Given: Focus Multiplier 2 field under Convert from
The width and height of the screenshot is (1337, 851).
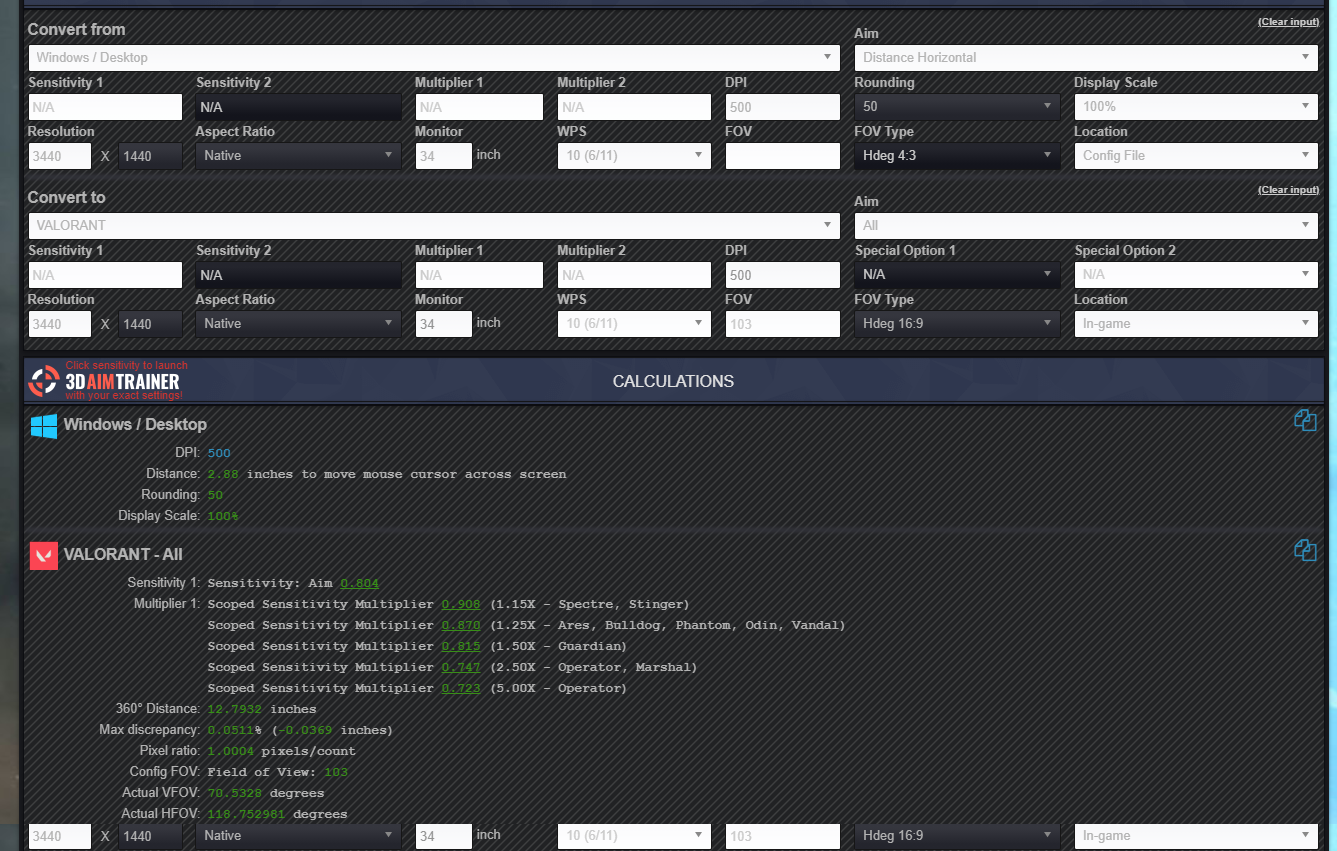Looking at the screenshot, I should click(634, 107).
